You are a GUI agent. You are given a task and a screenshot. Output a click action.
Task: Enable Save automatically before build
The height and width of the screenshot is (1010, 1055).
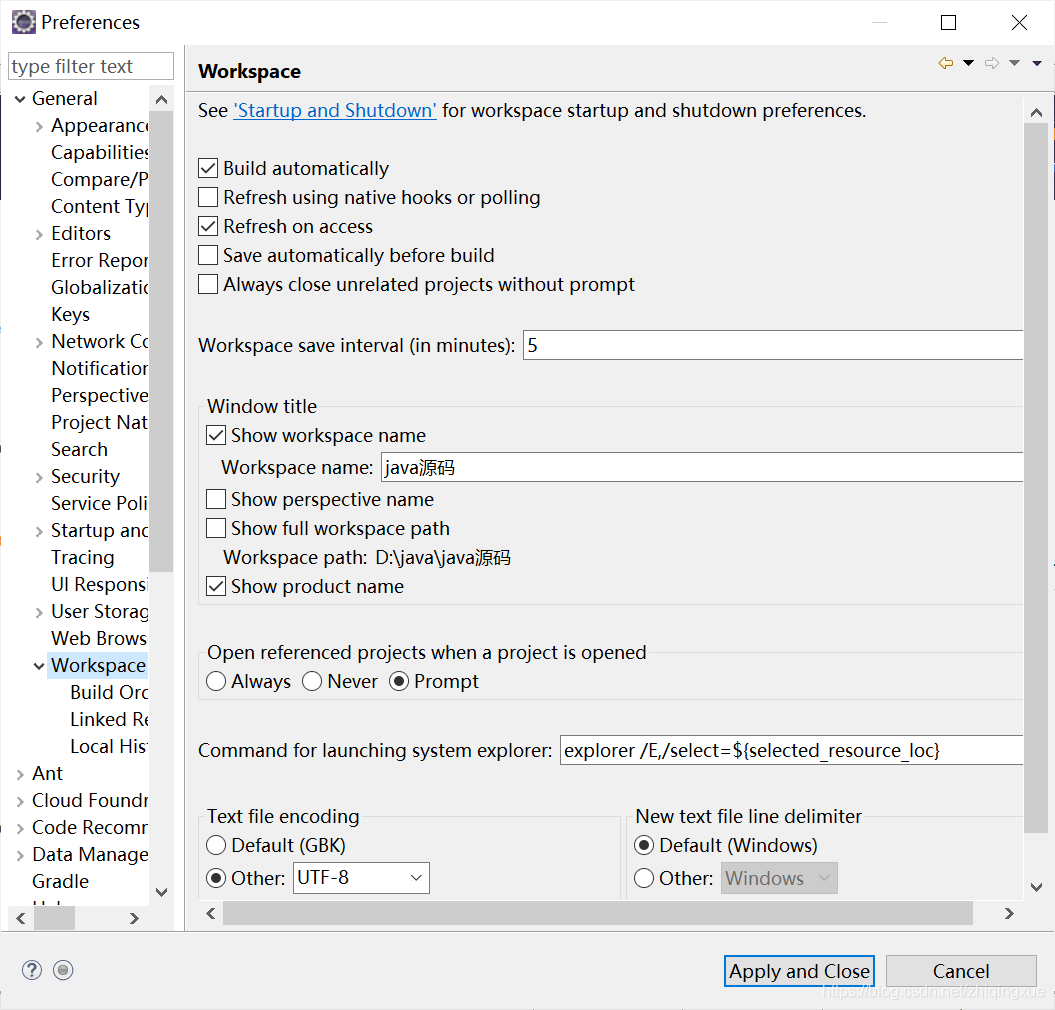pos(208,255)
